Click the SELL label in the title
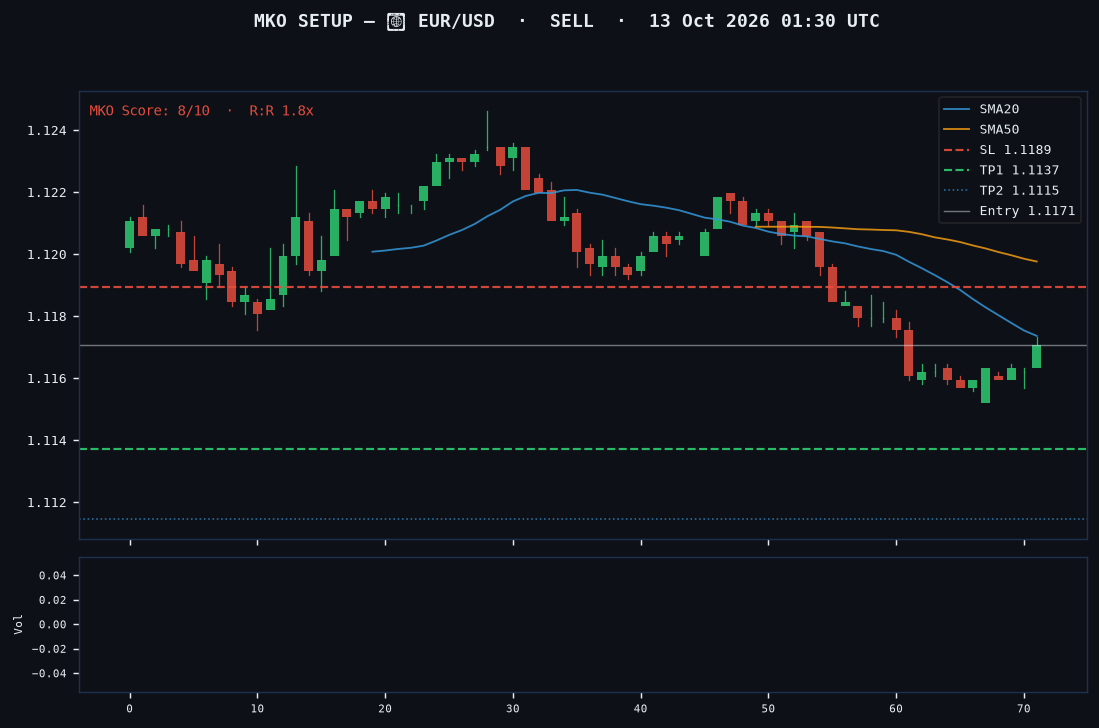This screenshot has height=728, width=1099. click(x=571, y=21)
